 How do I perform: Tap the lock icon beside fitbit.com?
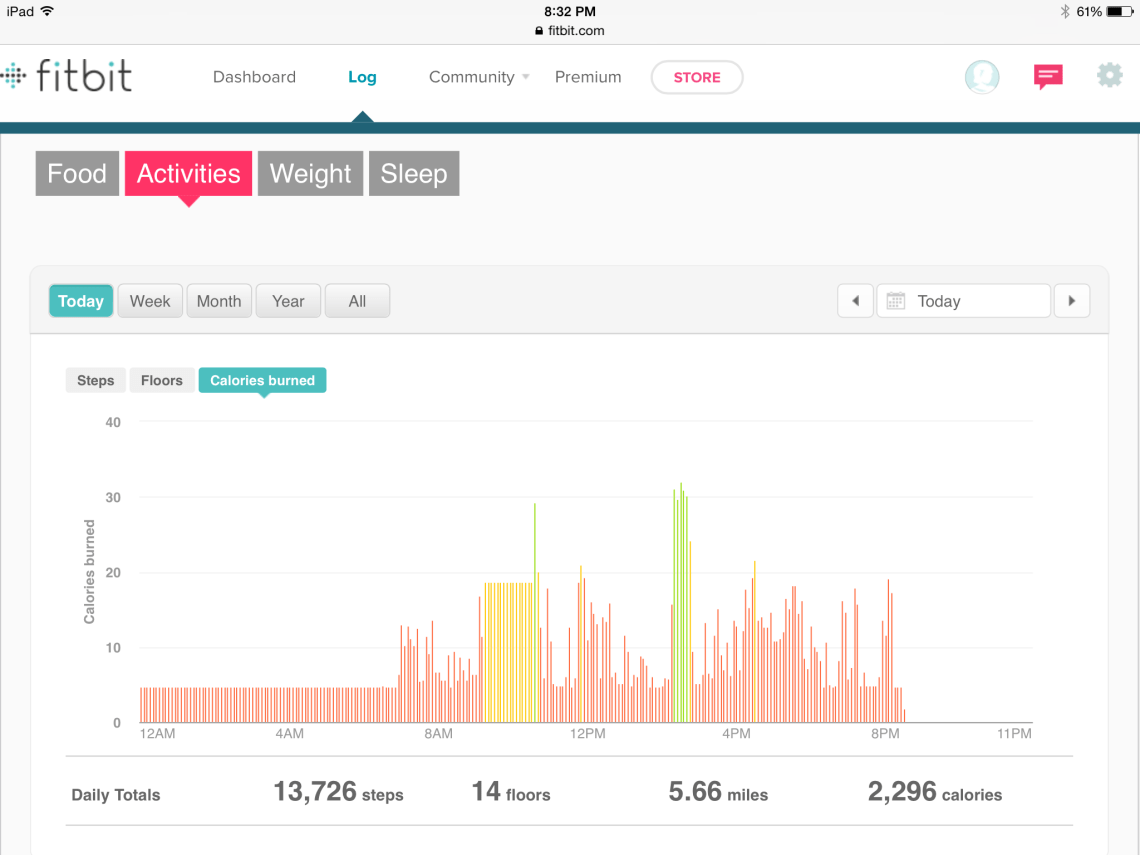pyautogui.click(x=540, y=31)
